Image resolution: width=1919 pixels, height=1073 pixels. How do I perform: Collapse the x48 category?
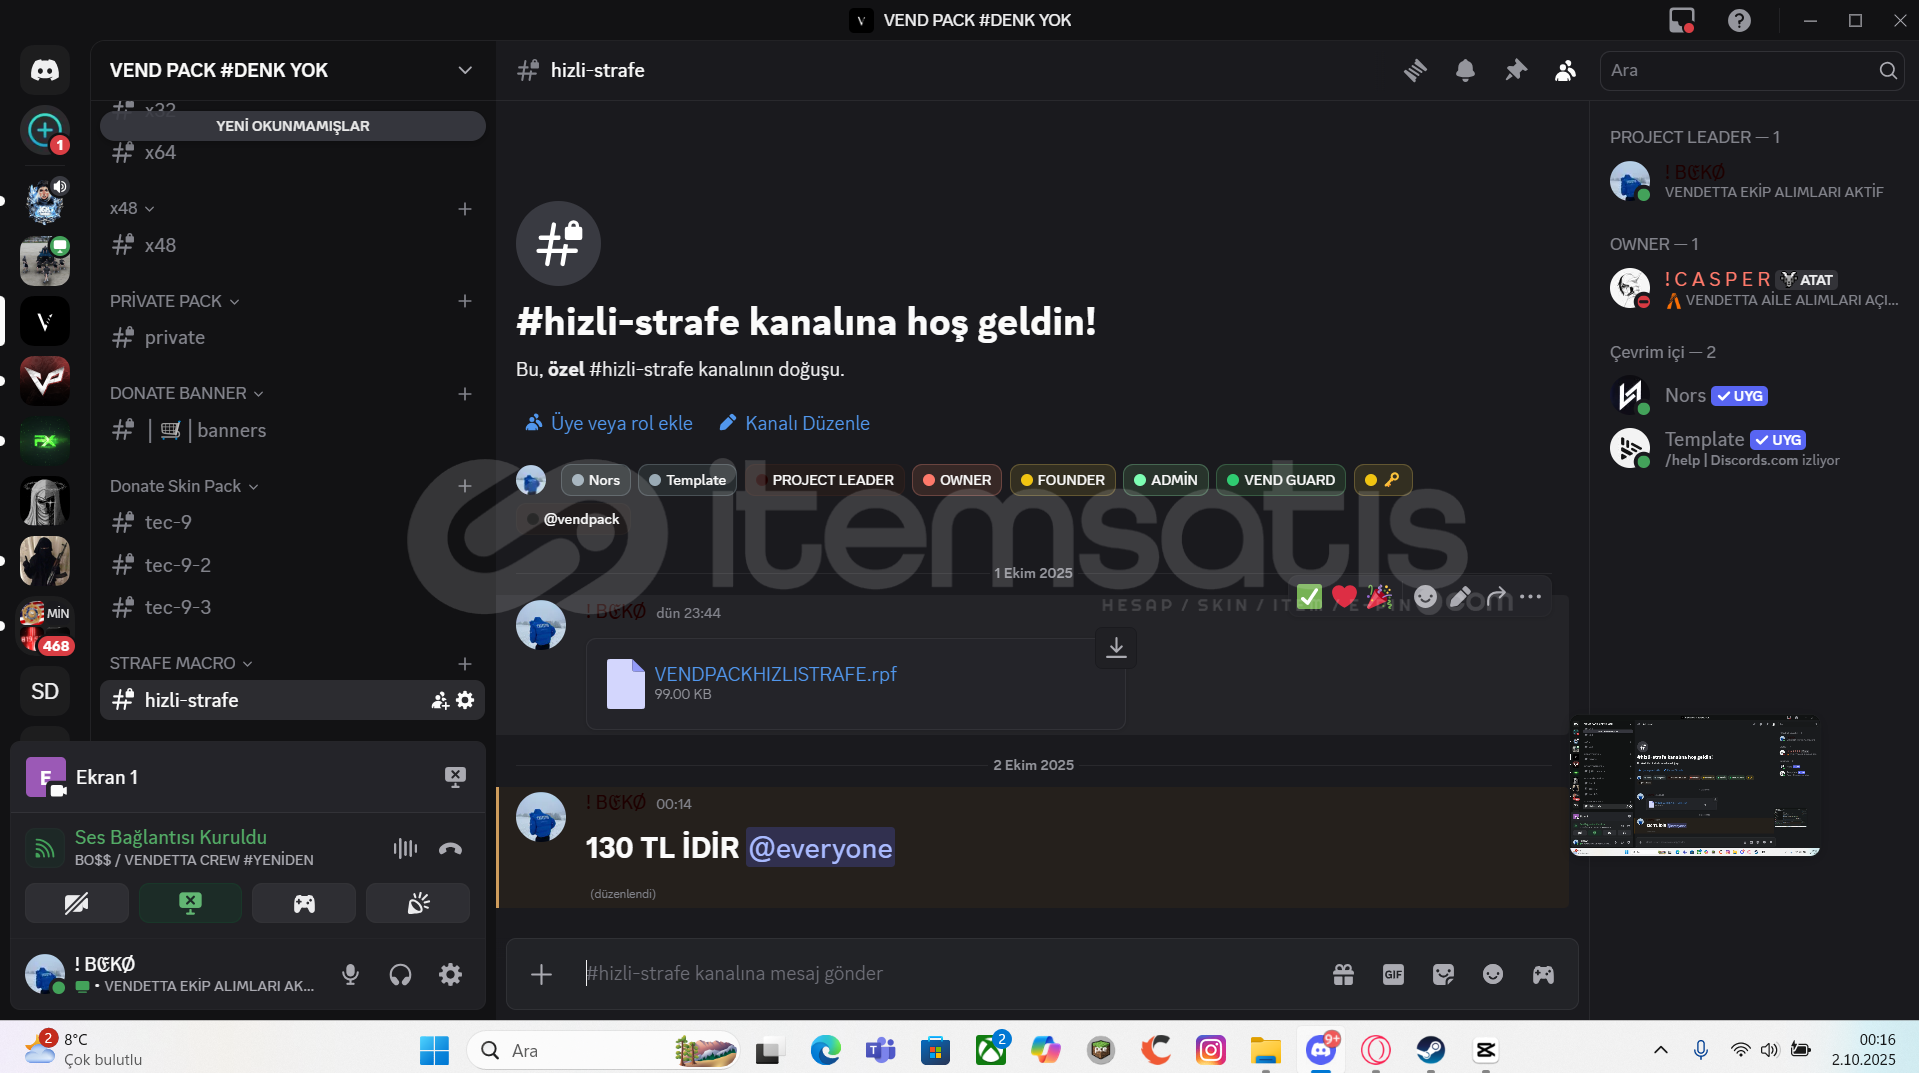tap(132, 208)
